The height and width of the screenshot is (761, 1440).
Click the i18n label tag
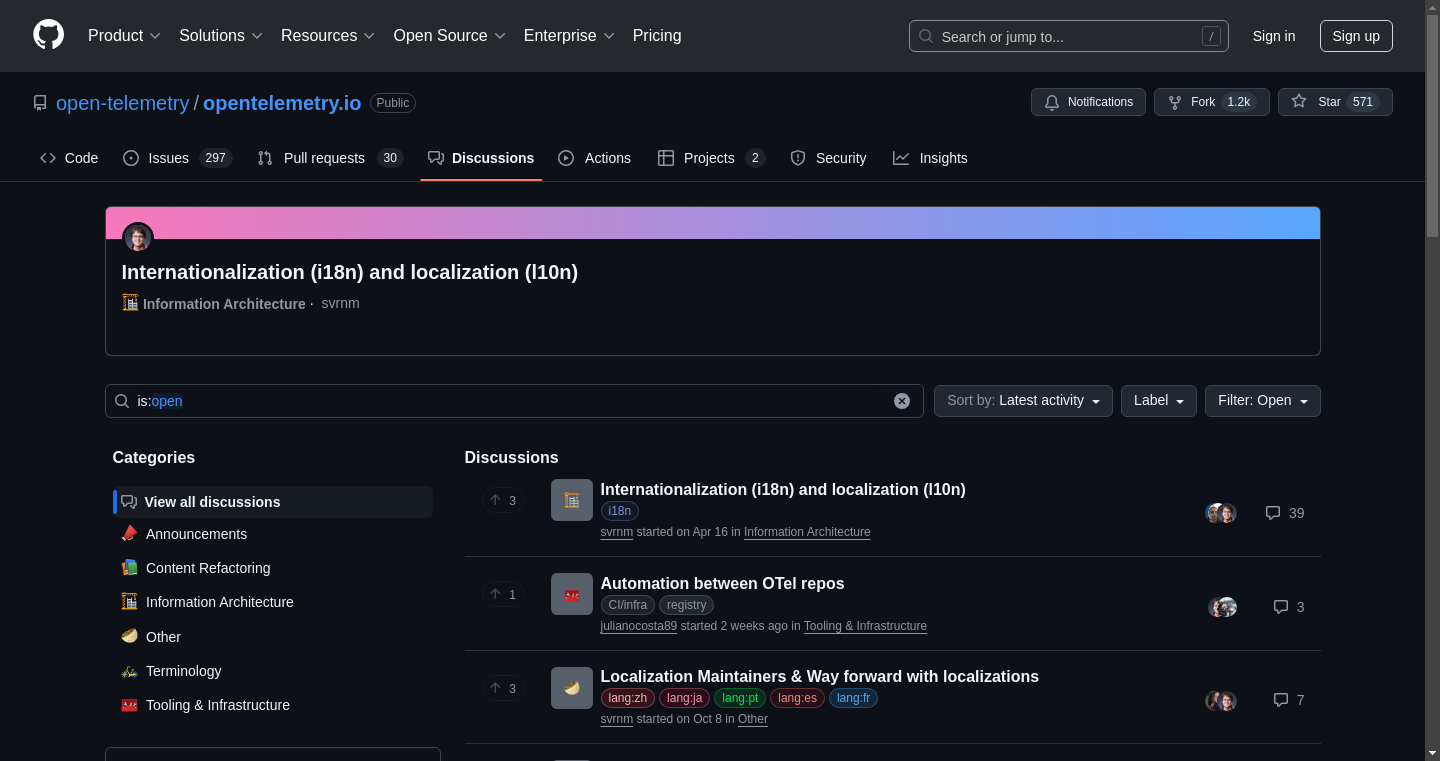click(620, 511)
